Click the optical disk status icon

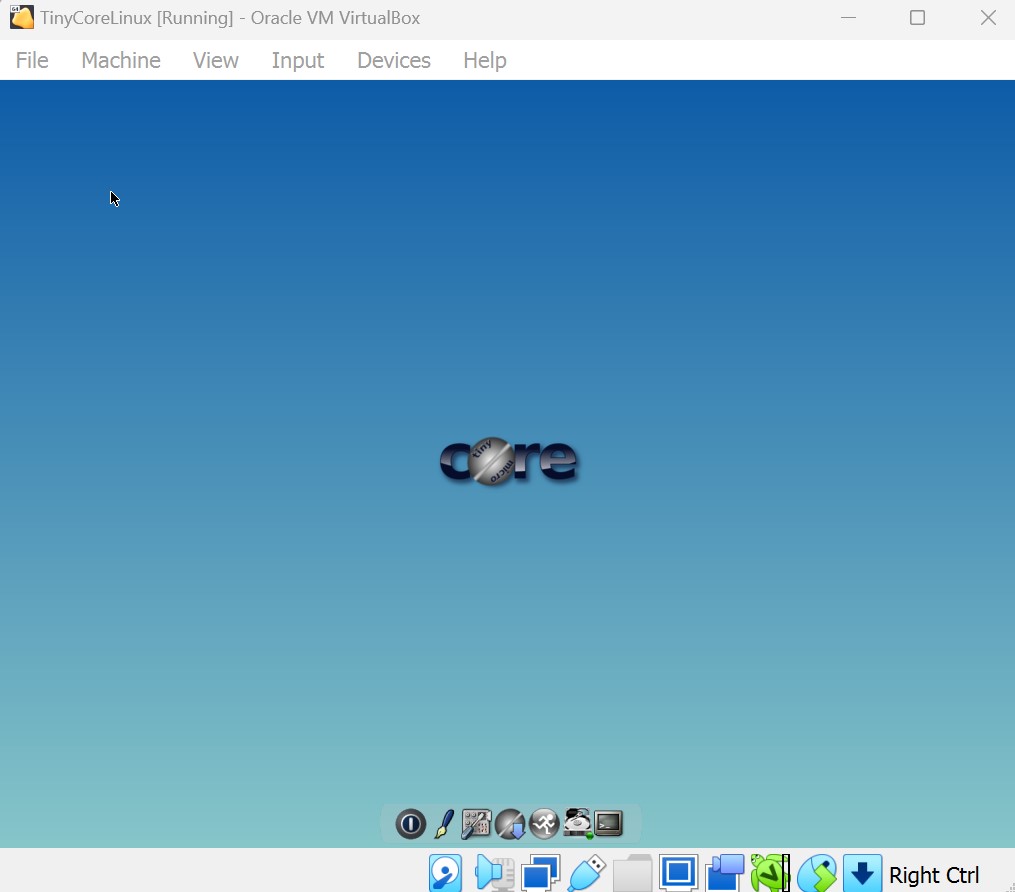click(445, 873)
